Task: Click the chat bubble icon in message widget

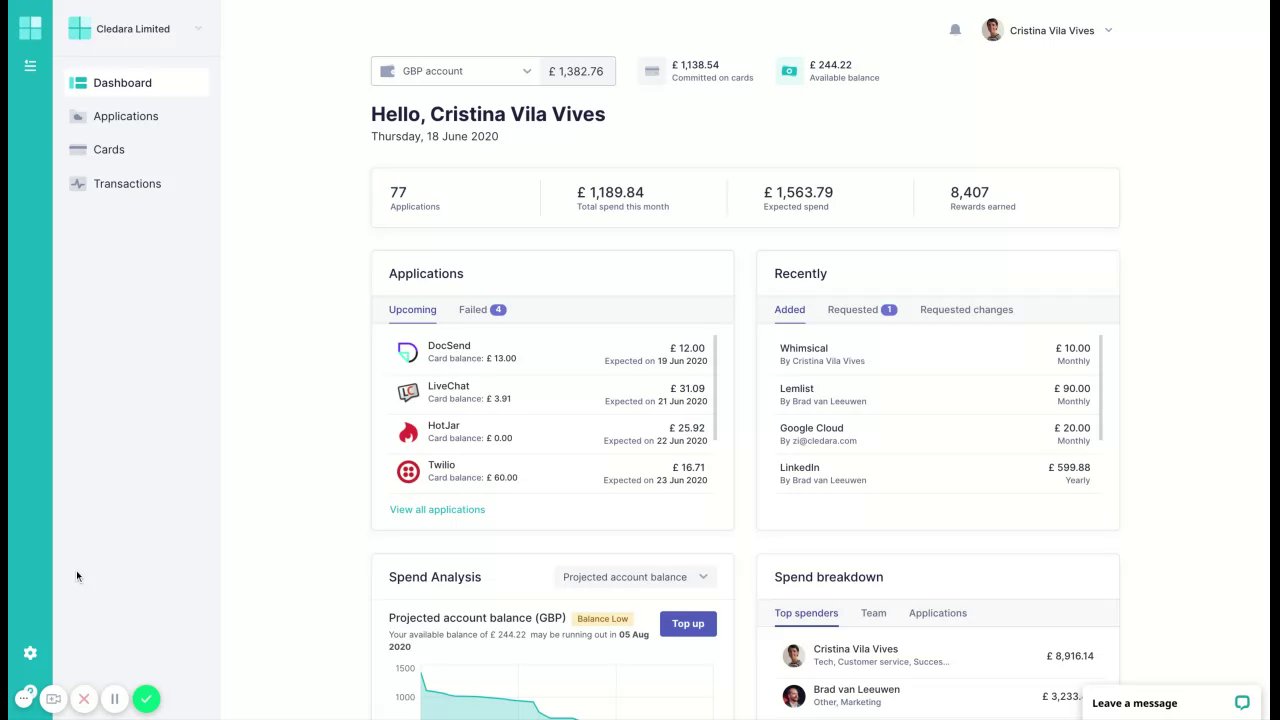Action: point(1242,703)
